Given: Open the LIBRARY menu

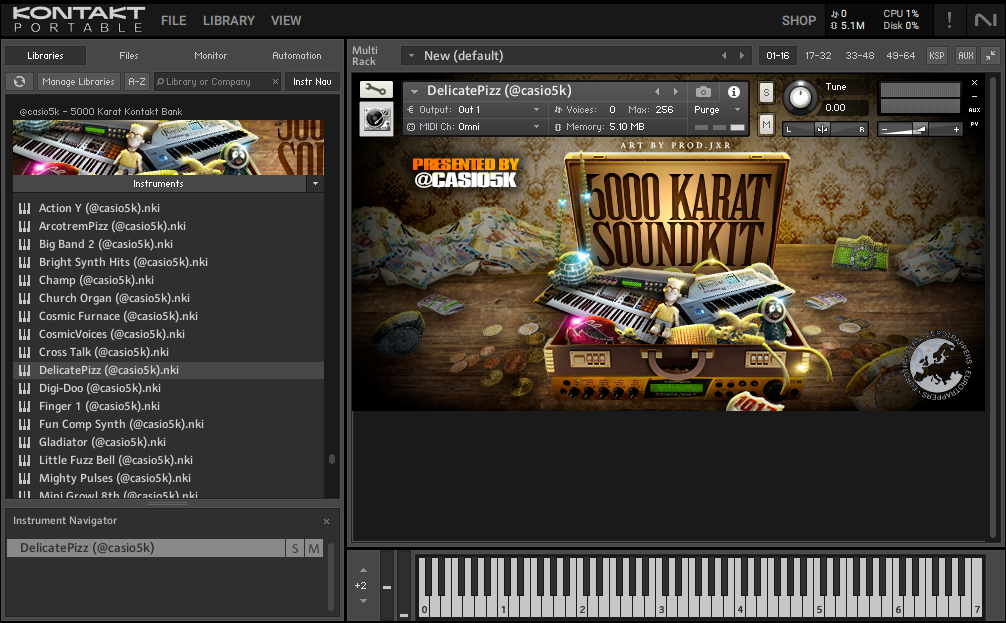Looking at the screenshot, I should point(228,21).
